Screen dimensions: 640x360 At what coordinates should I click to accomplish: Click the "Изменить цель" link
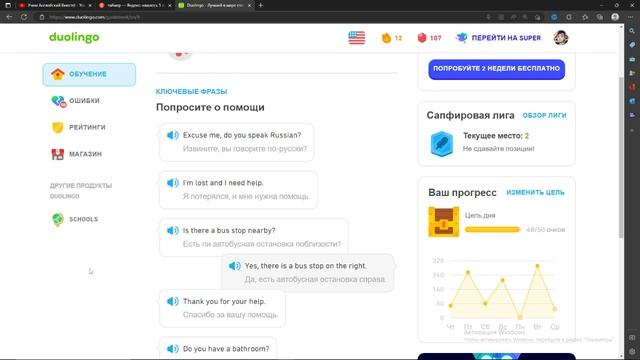click(536, 192)
